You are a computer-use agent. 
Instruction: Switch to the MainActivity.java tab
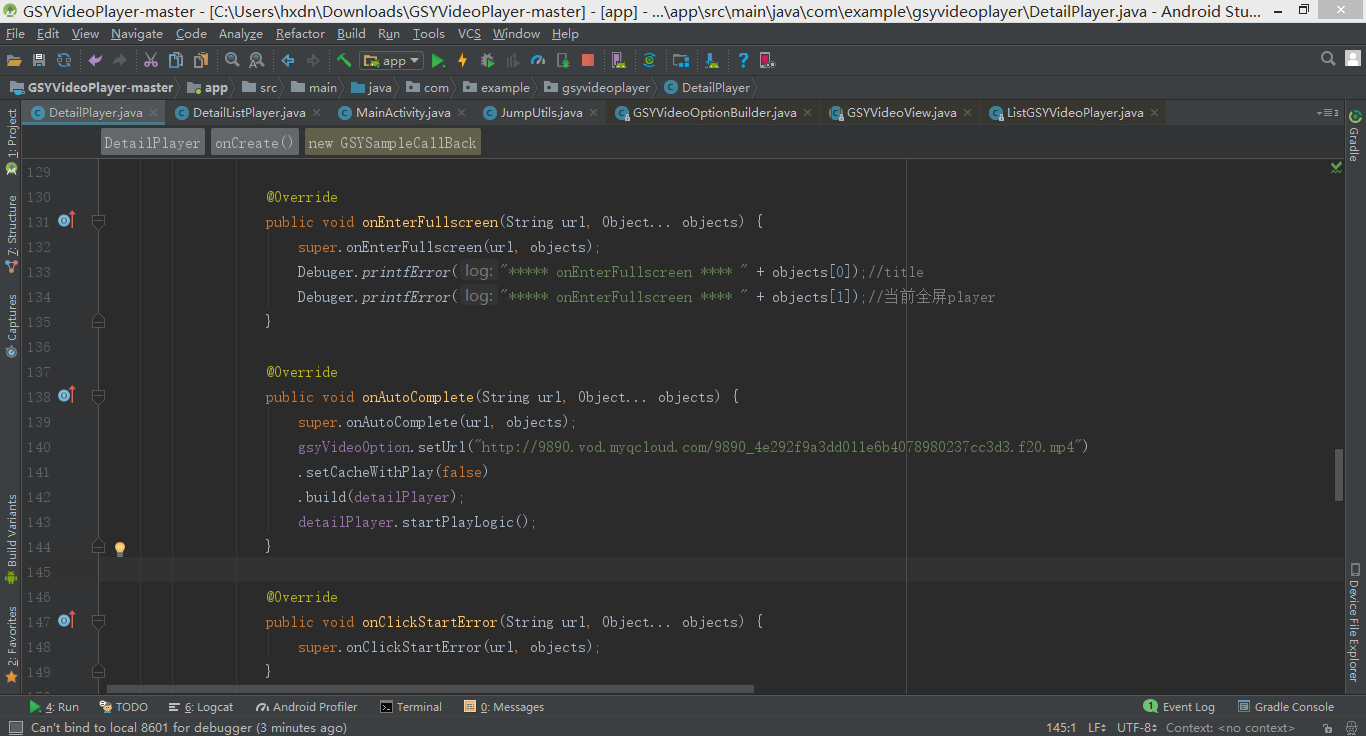tap(402, 112)
